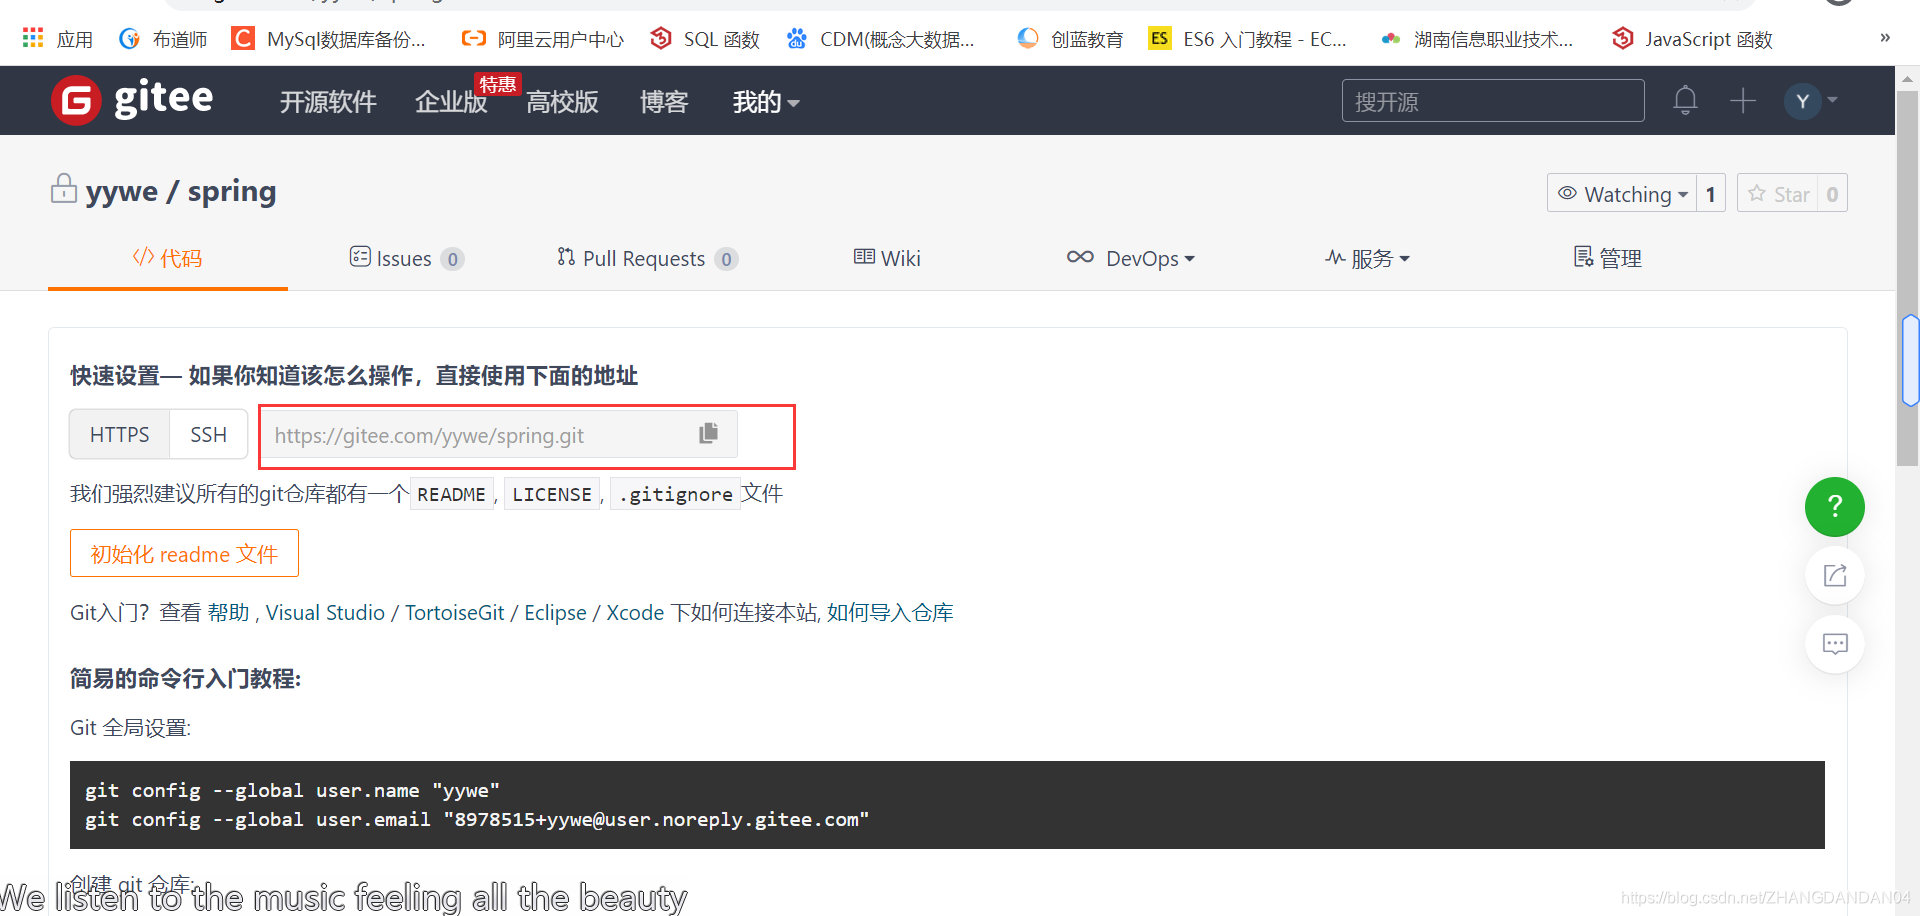Open the 如何导入仓库 link
1920x916 pixels.
coord(890,612)
